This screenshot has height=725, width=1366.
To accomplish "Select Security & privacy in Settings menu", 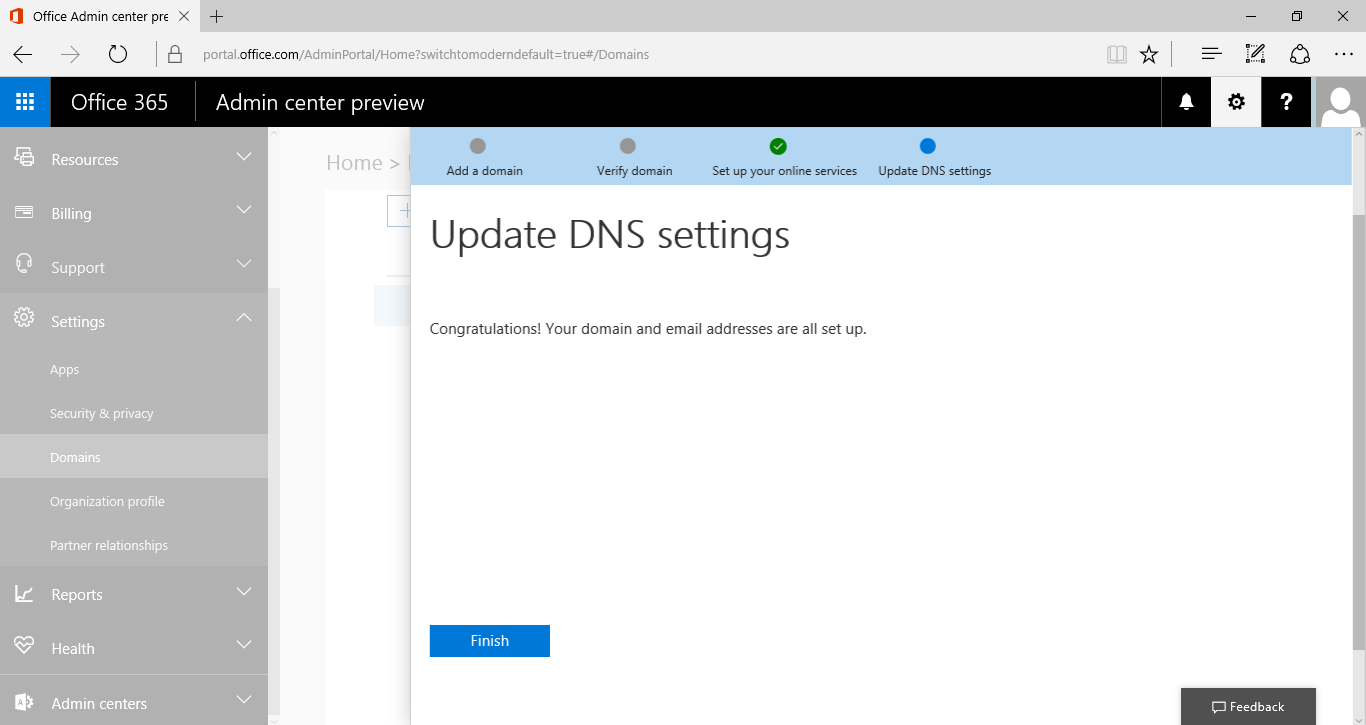I will [x=102, y=413].
